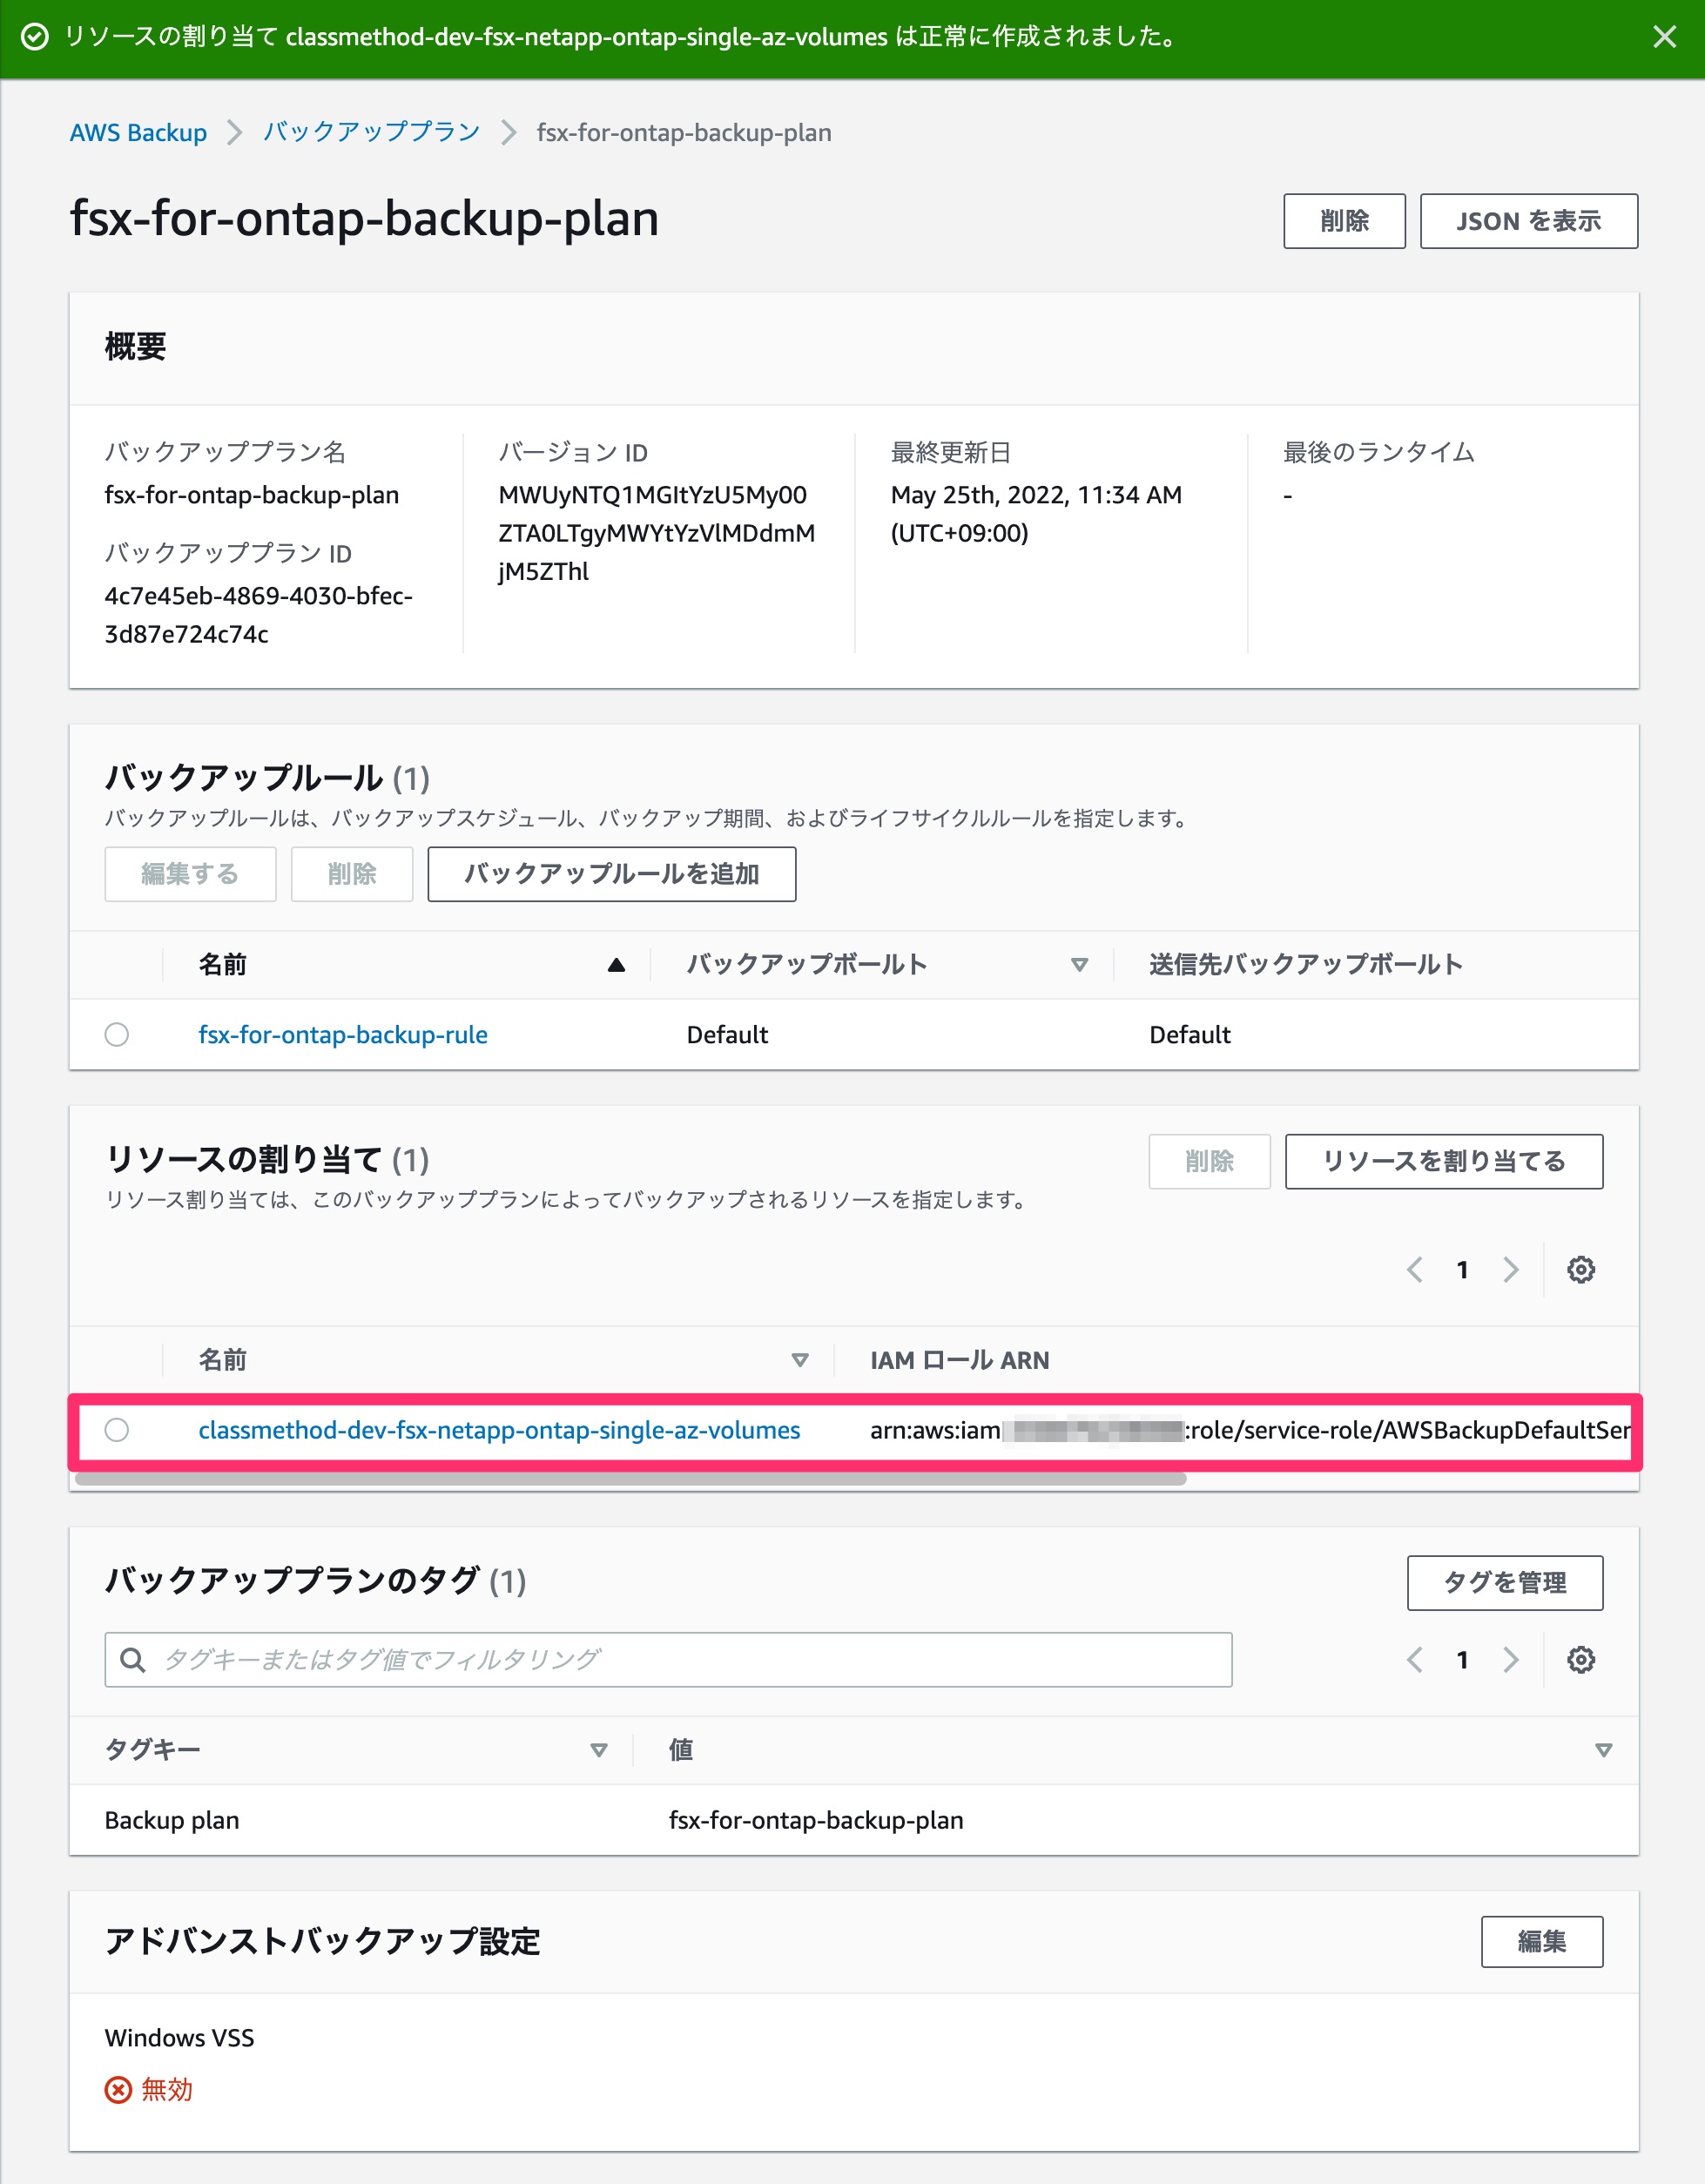This screenshot has width=1705, height=2184.
Task: Sort resource assignments by 名前 arrow
Action: pyautogui.click(x=799, y=1360)
